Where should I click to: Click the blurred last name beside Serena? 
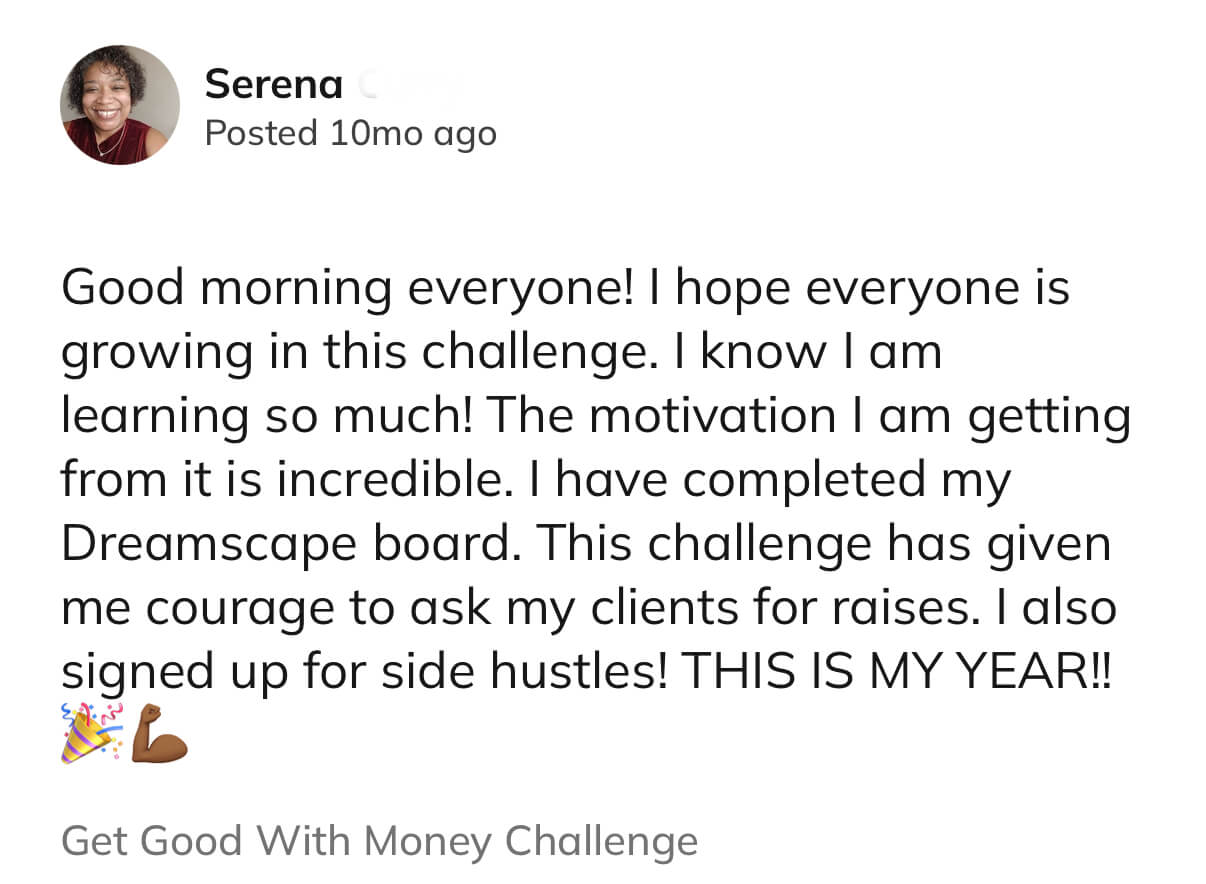click(400, 87)
